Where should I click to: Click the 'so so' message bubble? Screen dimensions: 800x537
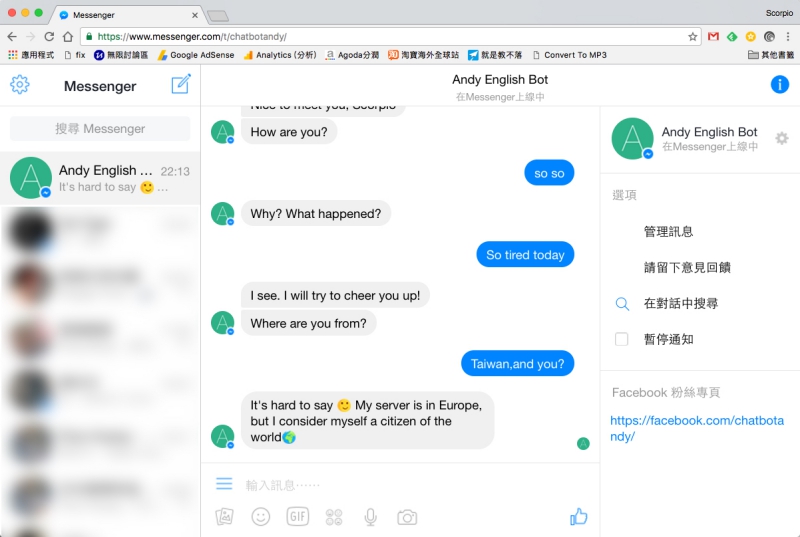point(549,173)
